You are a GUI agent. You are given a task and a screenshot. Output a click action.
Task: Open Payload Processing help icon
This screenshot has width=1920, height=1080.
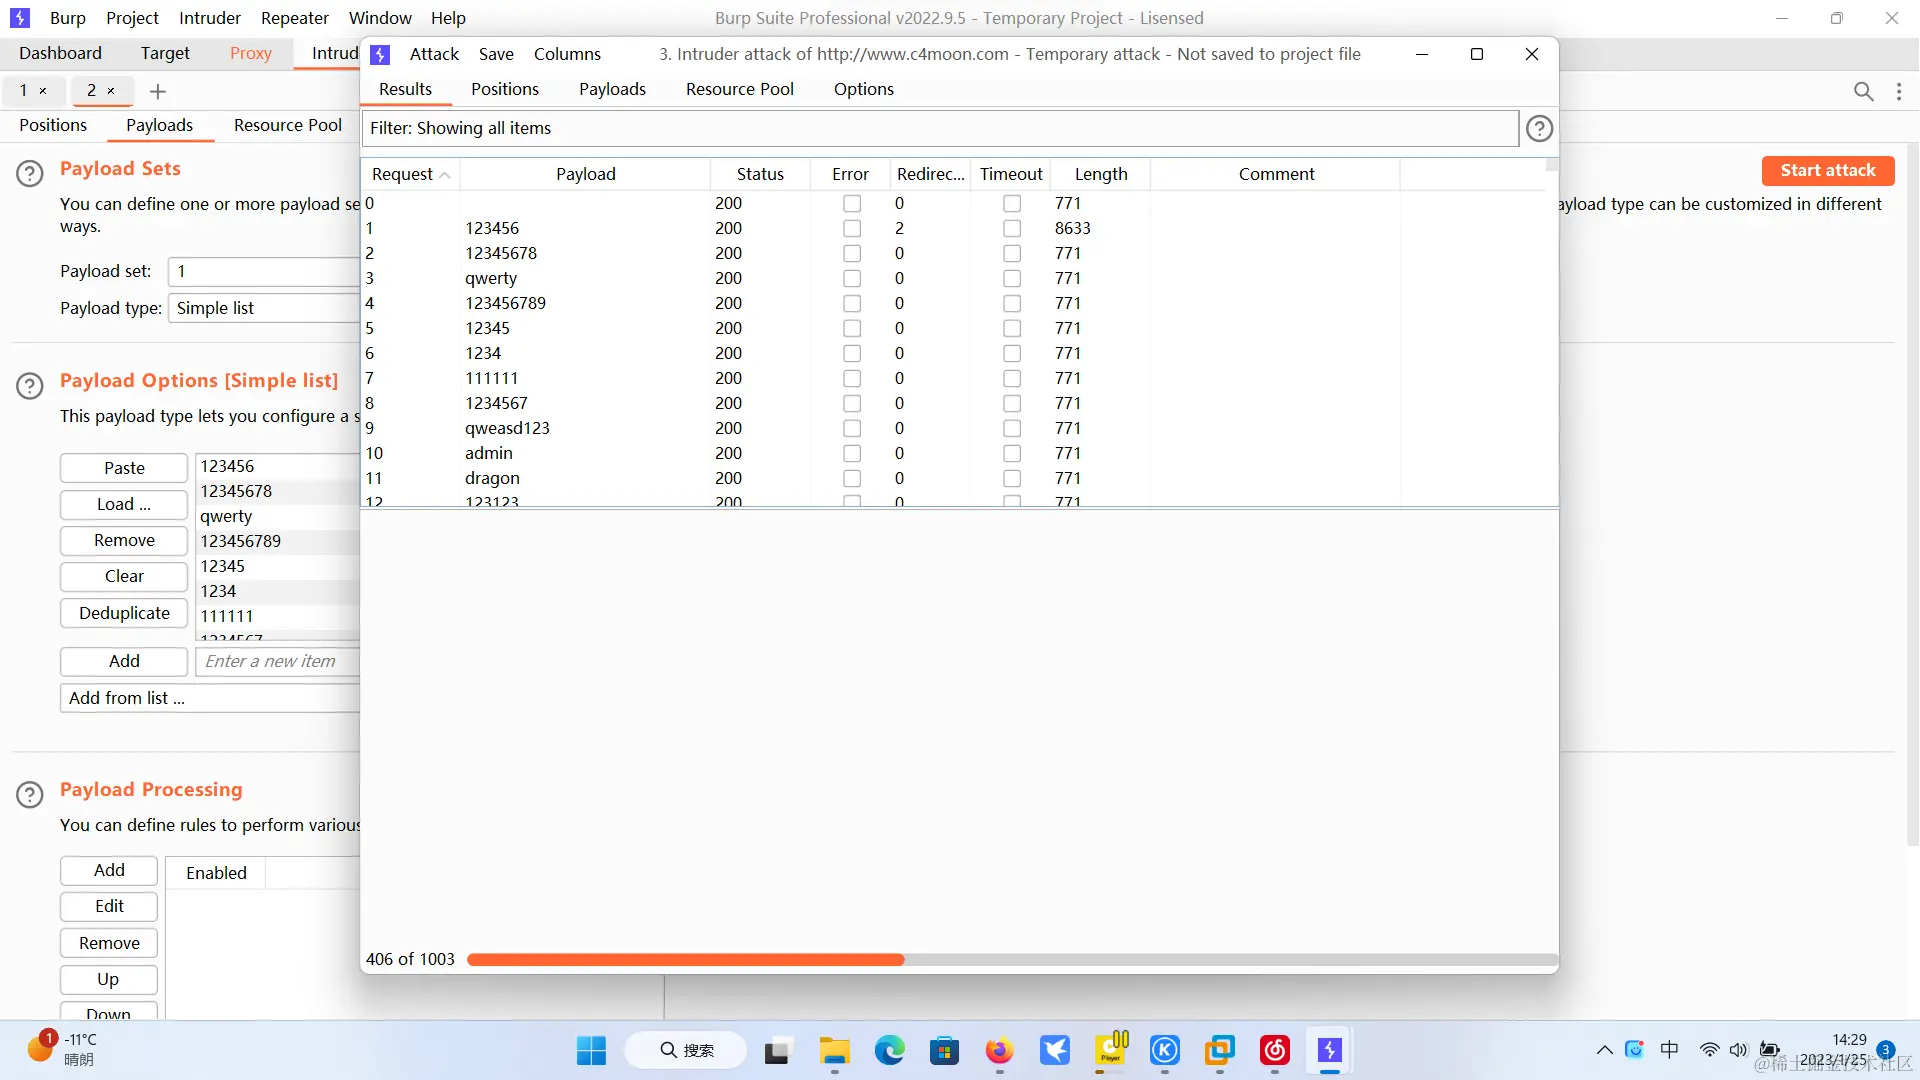coord(30,795)
